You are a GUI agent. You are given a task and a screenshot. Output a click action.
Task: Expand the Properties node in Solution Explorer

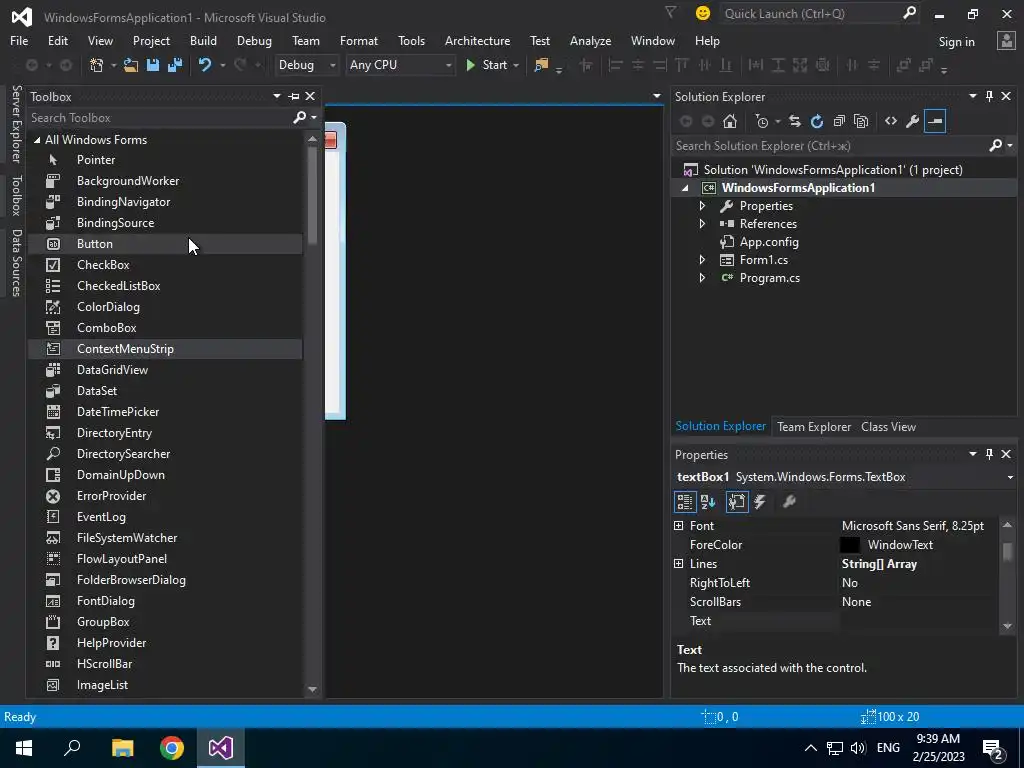[x=702, y=206]
